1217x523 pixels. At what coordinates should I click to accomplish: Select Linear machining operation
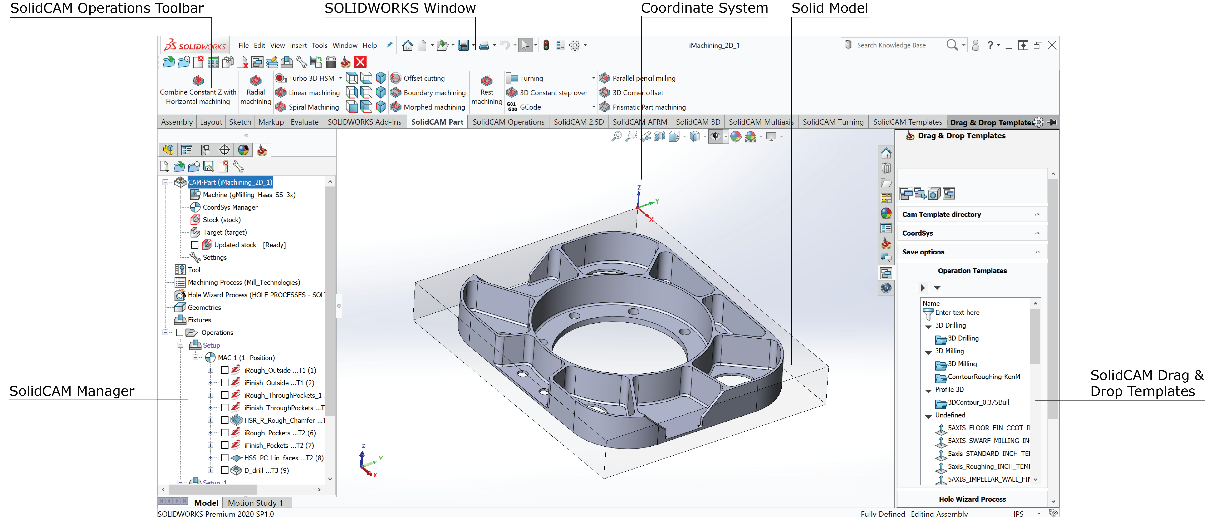[x=307, y=92]
